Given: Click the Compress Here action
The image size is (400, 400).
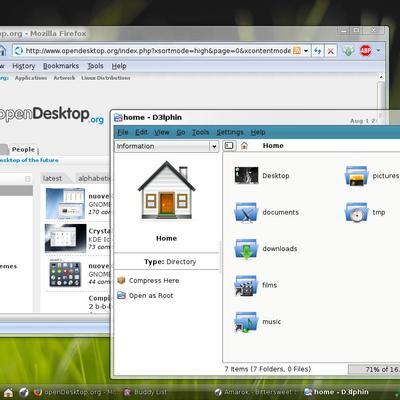Looking at the screenshot, I should (148, 280).
